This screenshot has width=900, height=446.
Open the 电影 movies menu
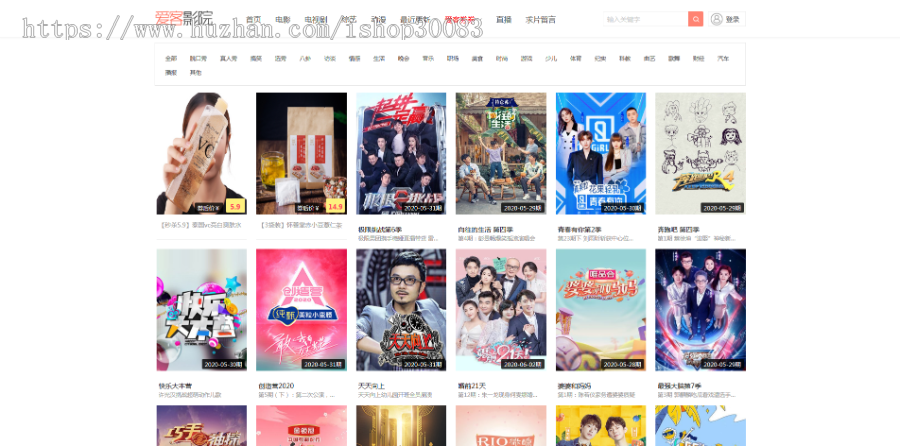click(282, 20)
